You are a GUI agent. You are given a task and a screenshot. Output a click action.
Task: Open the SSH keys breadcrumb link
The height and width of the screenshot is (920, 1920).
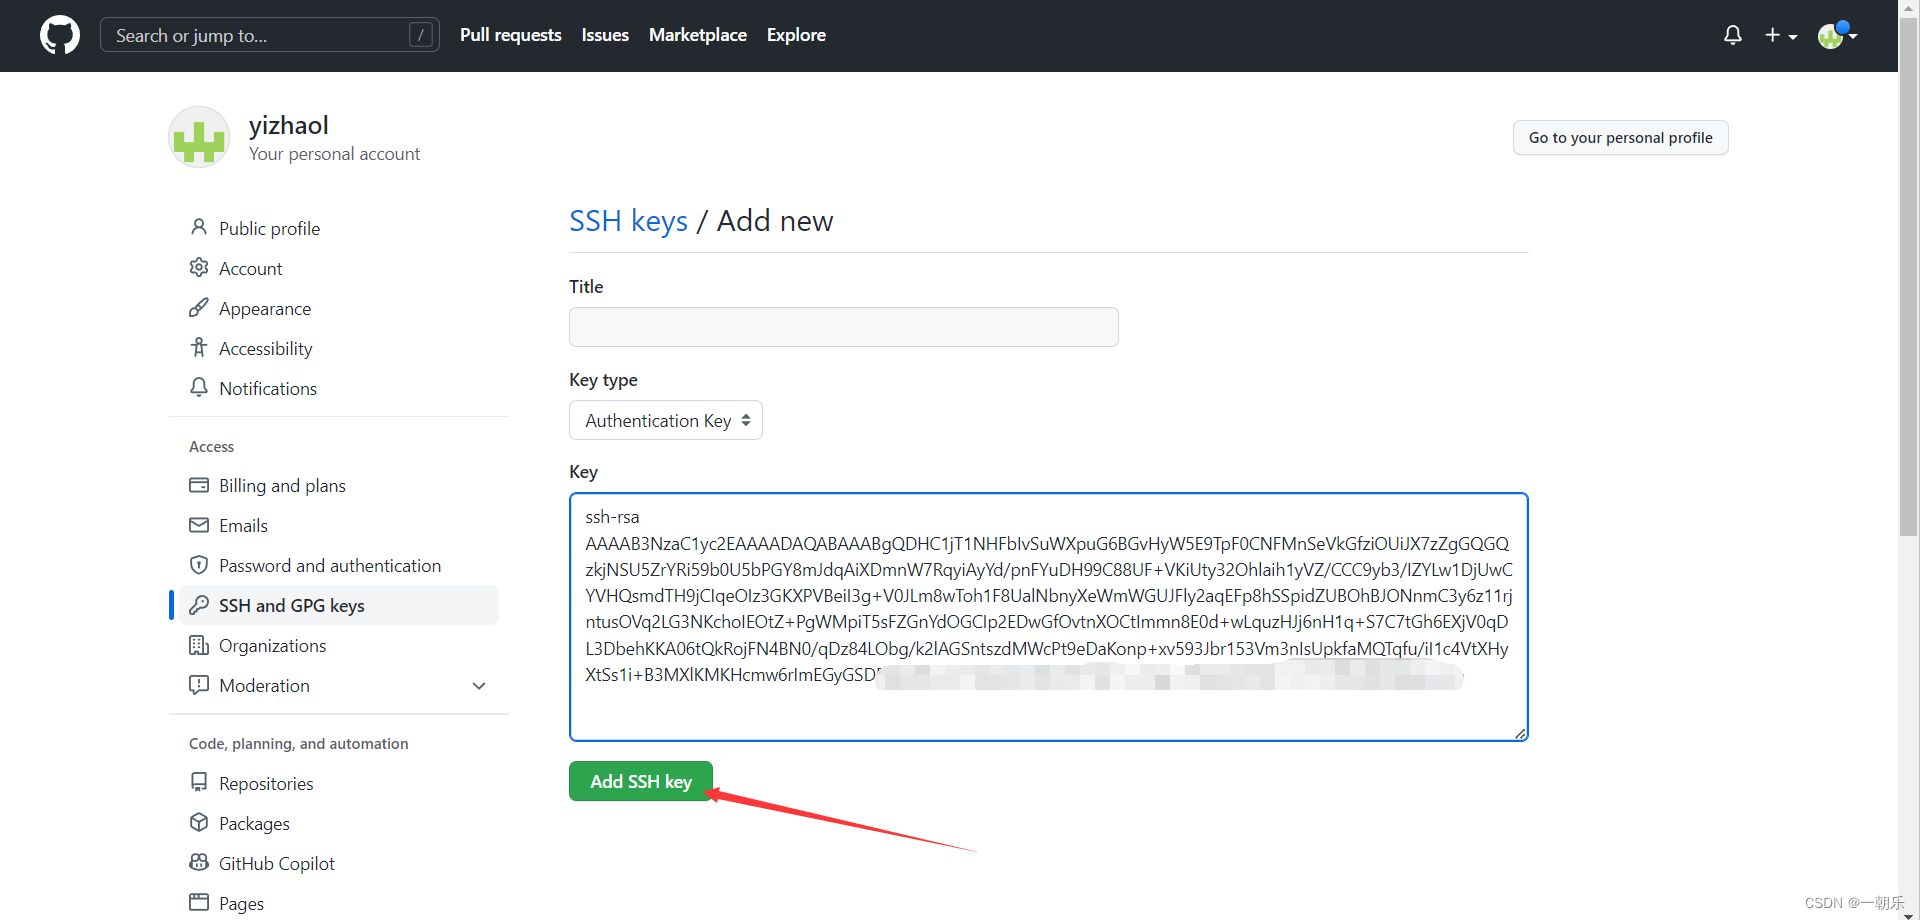628,221
